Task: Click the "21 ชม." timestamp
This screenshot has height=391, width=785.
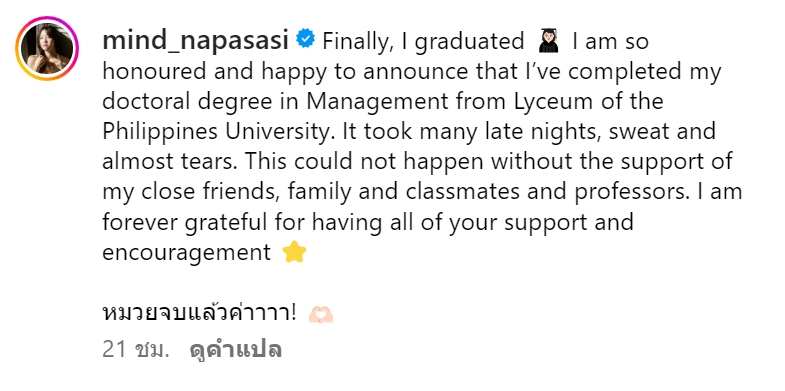Action: (135, 349)
